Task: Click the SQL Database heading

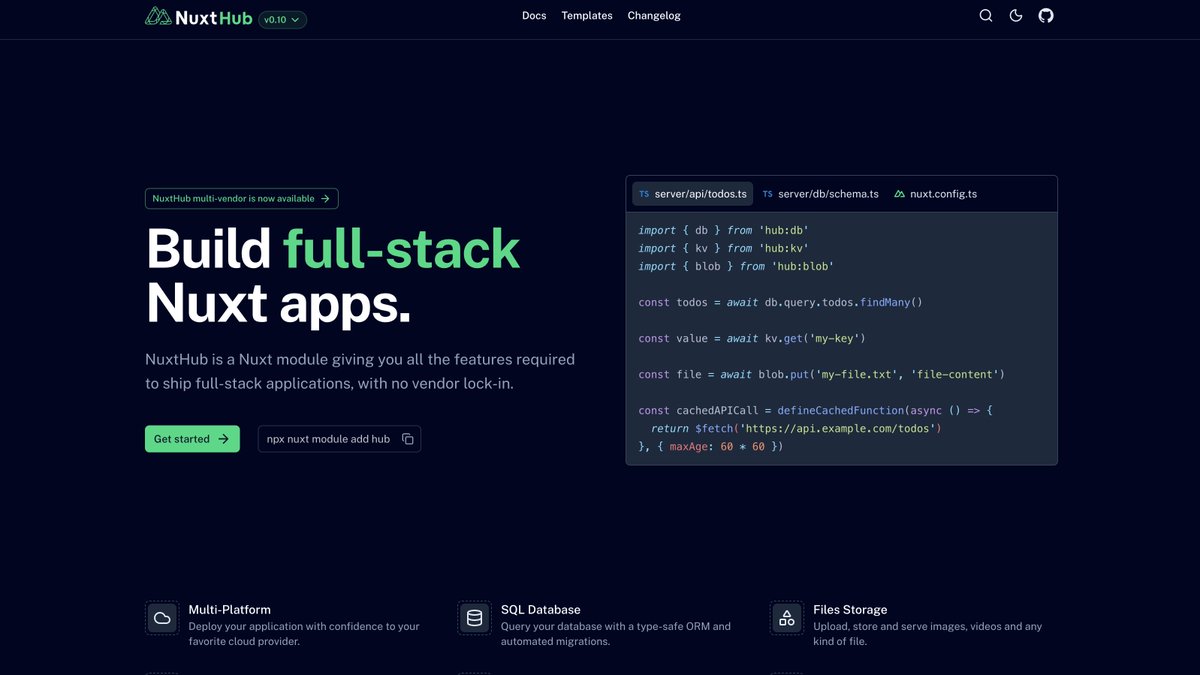Action: click(541, 609)
